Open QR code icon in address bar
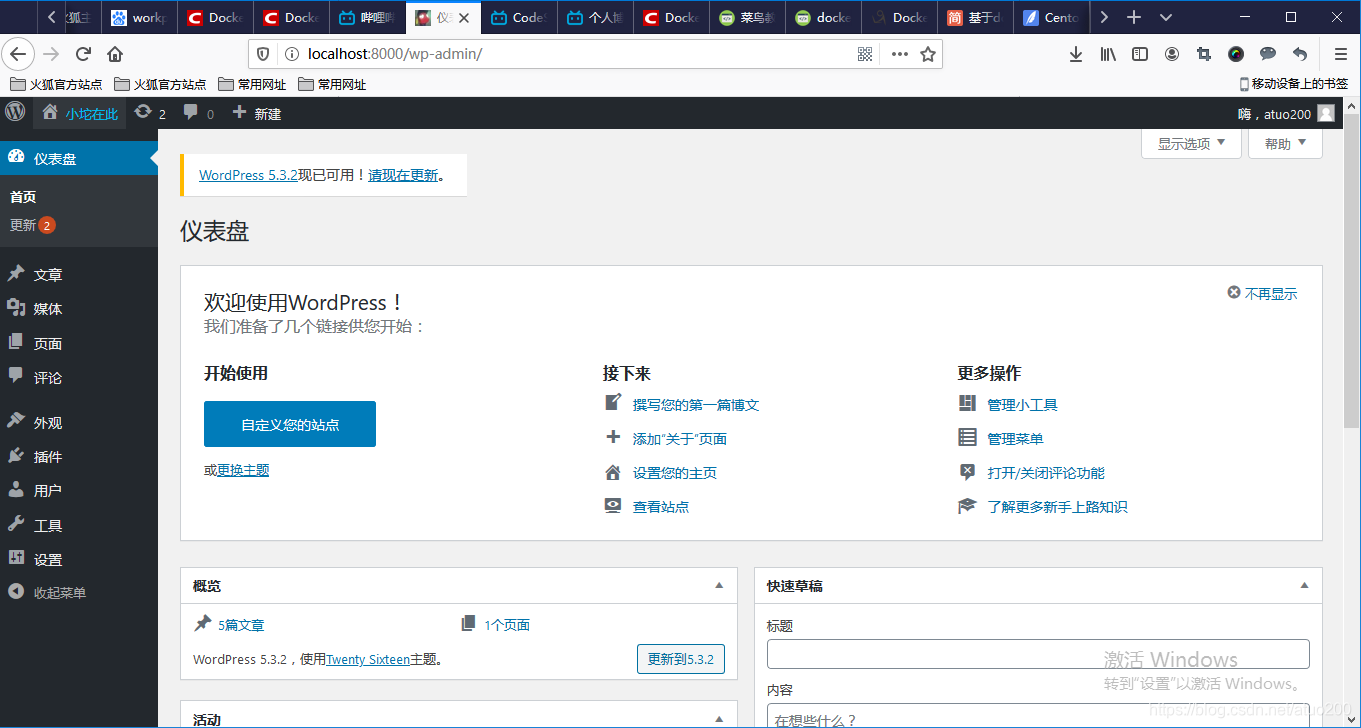 click(x=866, y=54)
